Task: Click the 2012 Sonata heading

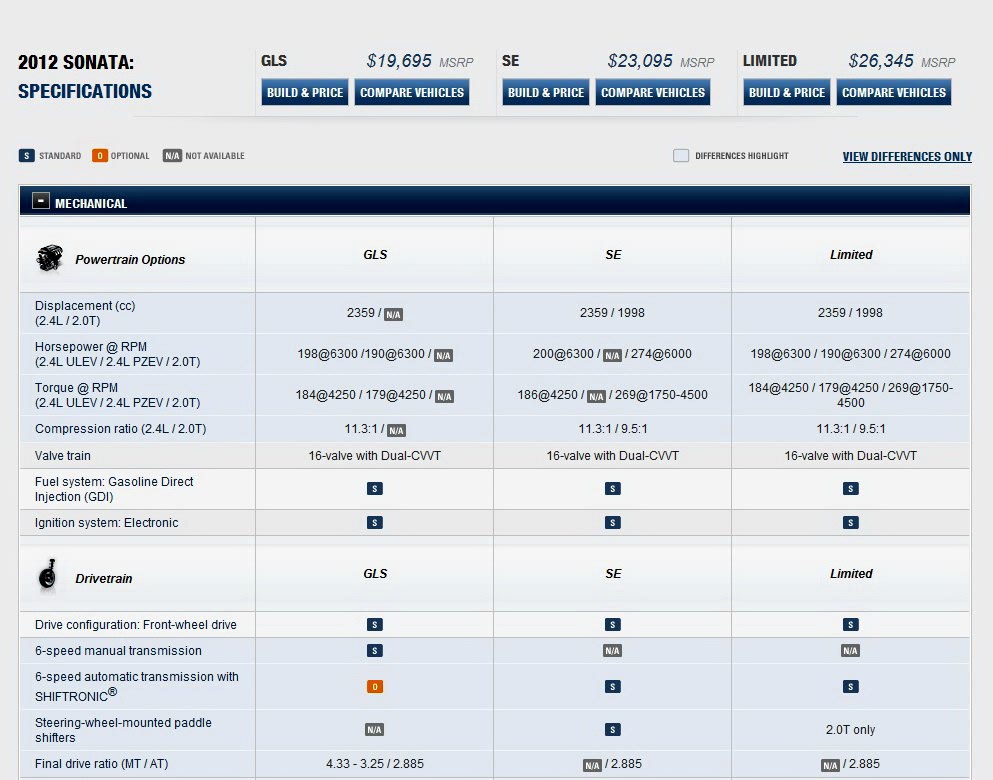Action: point(76,63)
